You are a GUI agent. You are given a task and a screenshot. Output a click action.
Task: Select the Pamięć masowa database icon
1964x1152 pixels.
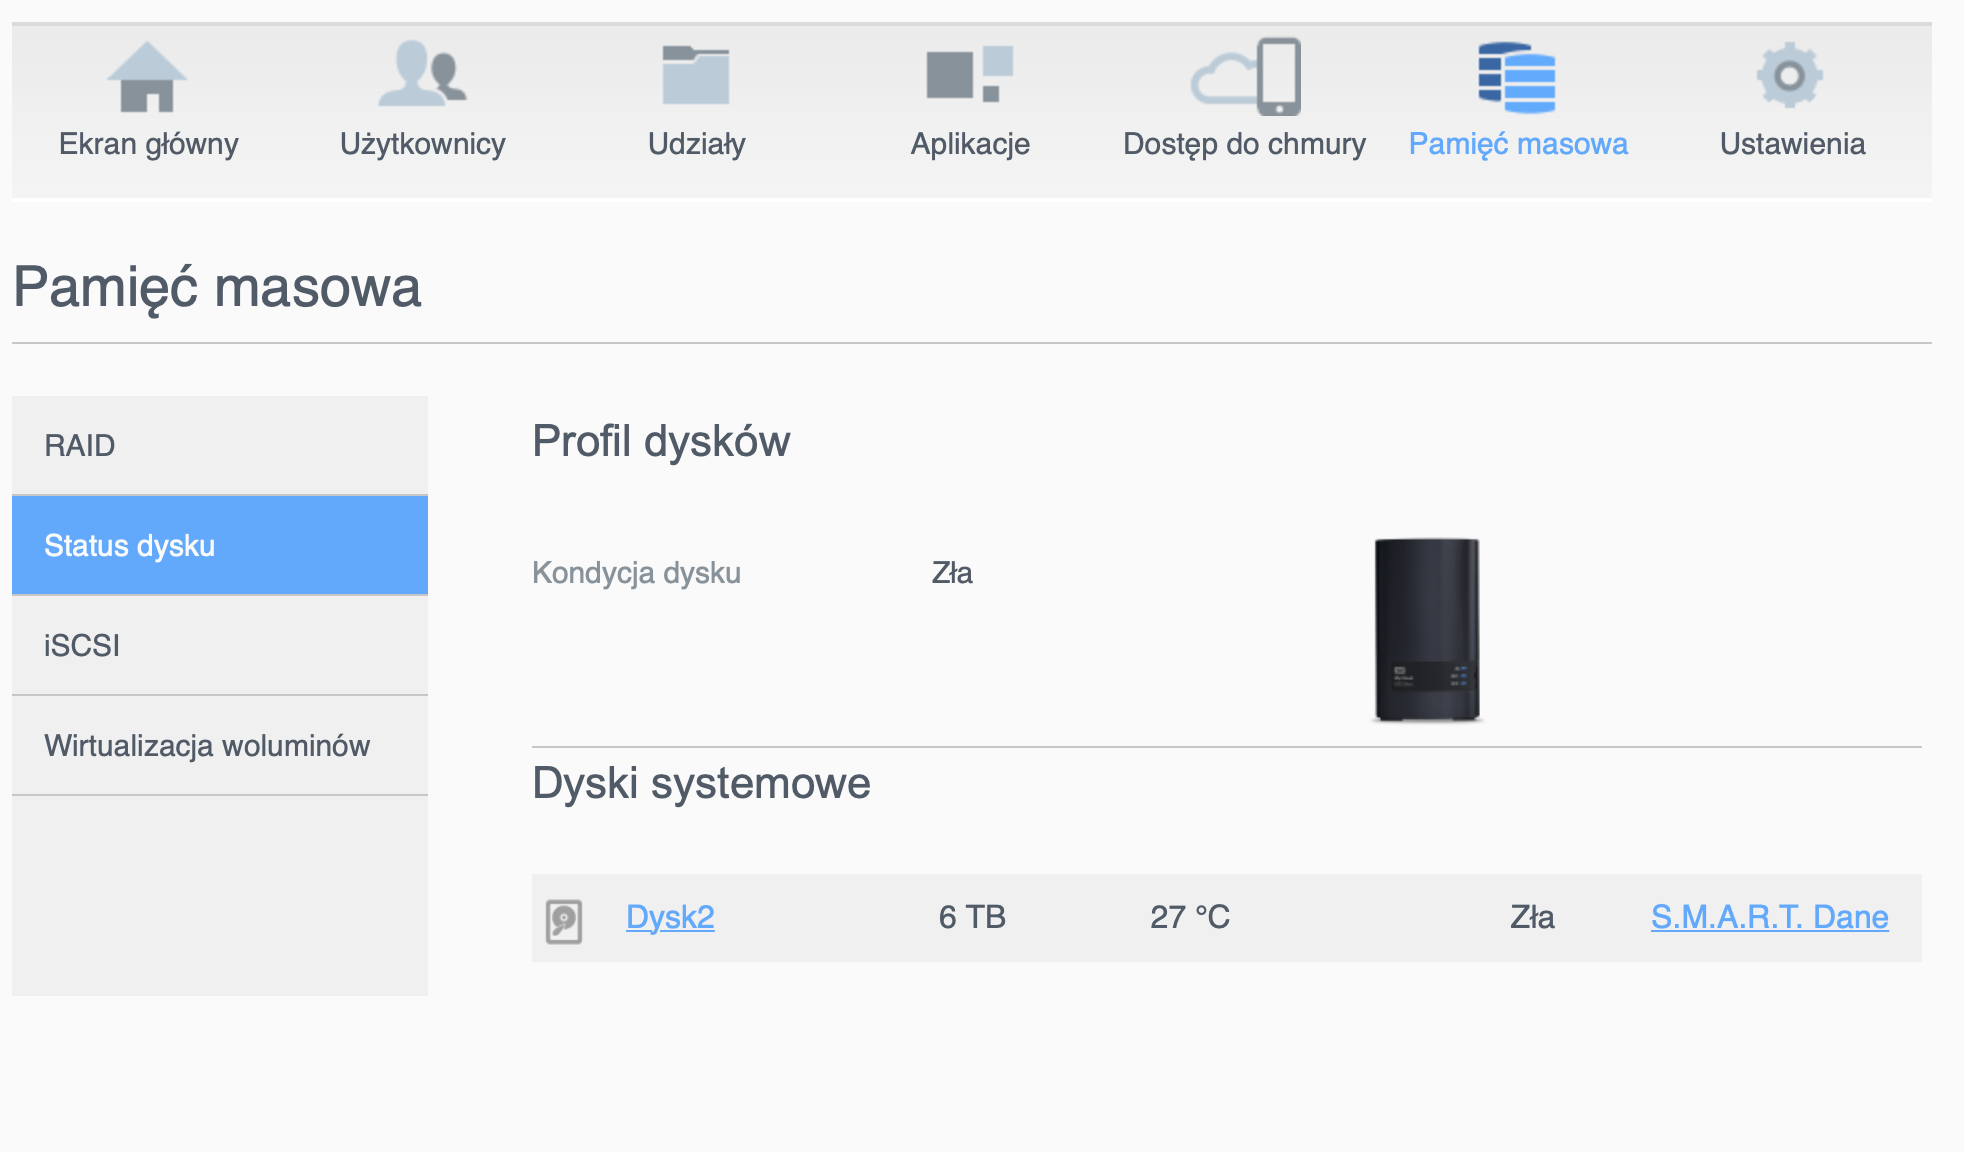[x=1517, y=78]
